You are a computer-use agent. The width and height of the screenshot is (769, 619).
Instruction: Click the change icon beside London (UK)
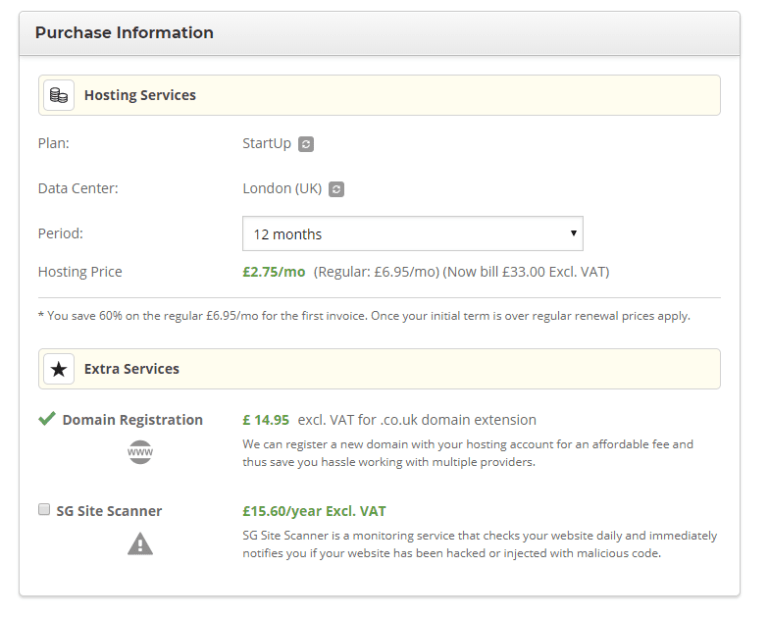[337, 189]
